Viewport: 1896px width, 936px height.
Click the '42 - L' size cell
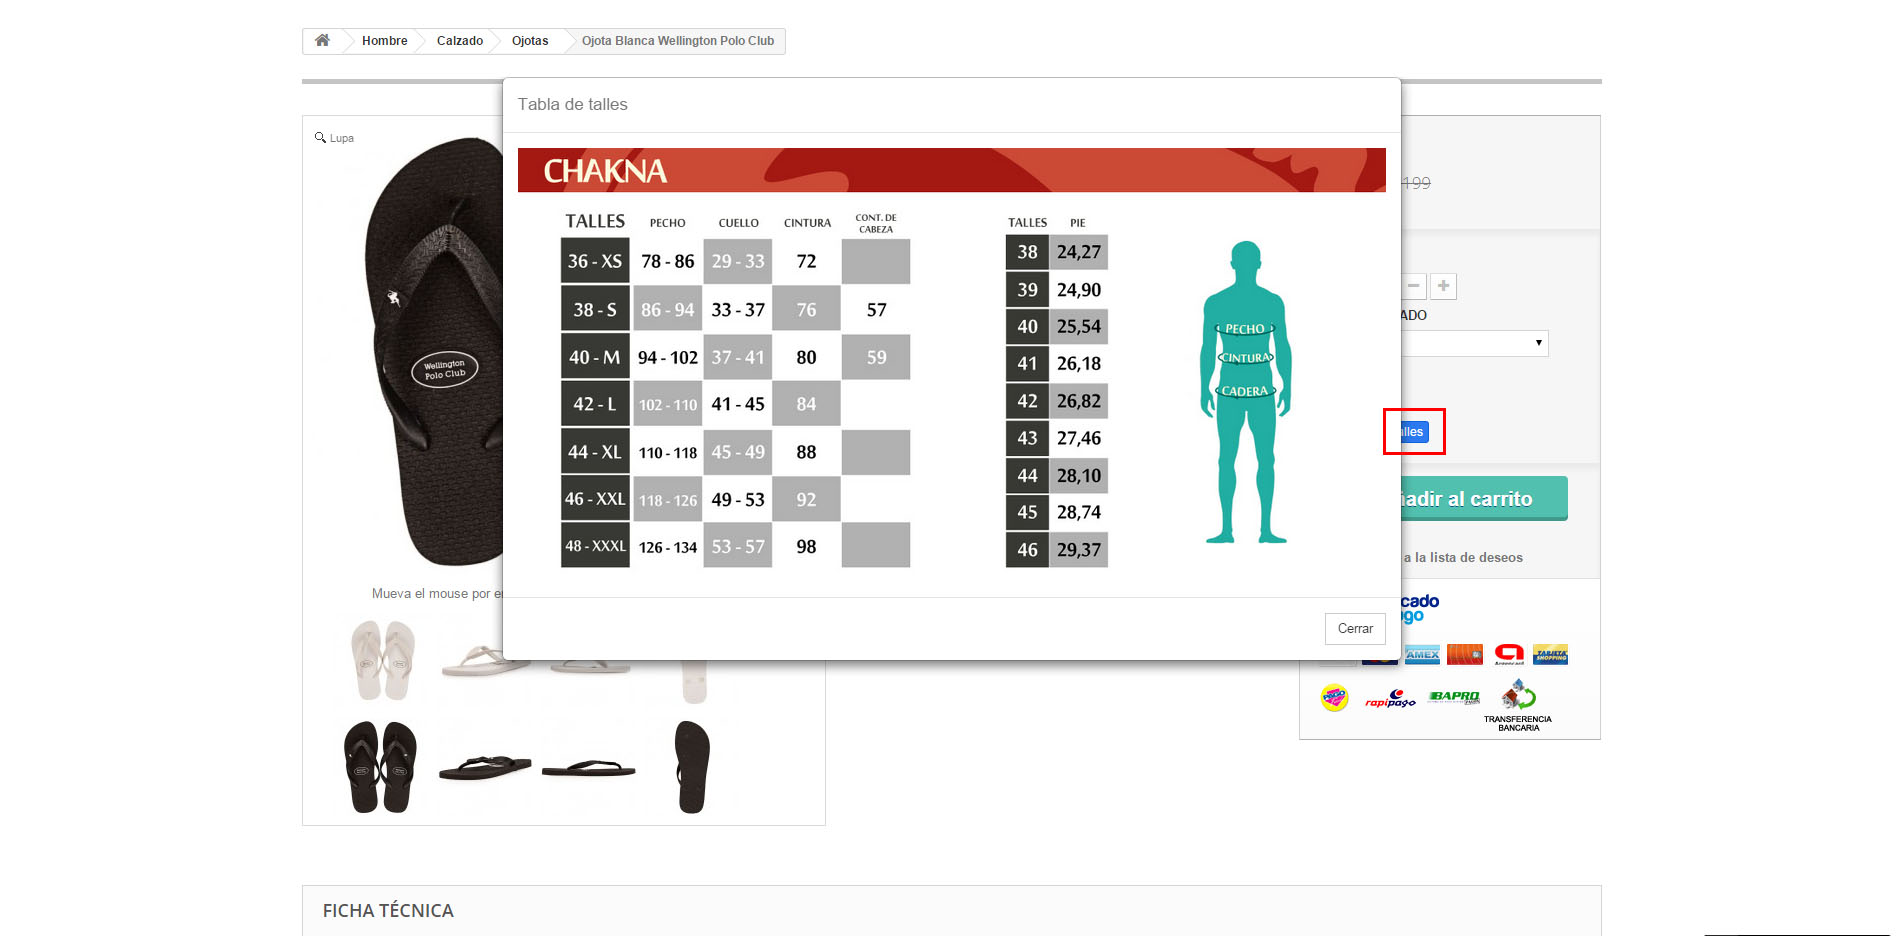(595, 404)
